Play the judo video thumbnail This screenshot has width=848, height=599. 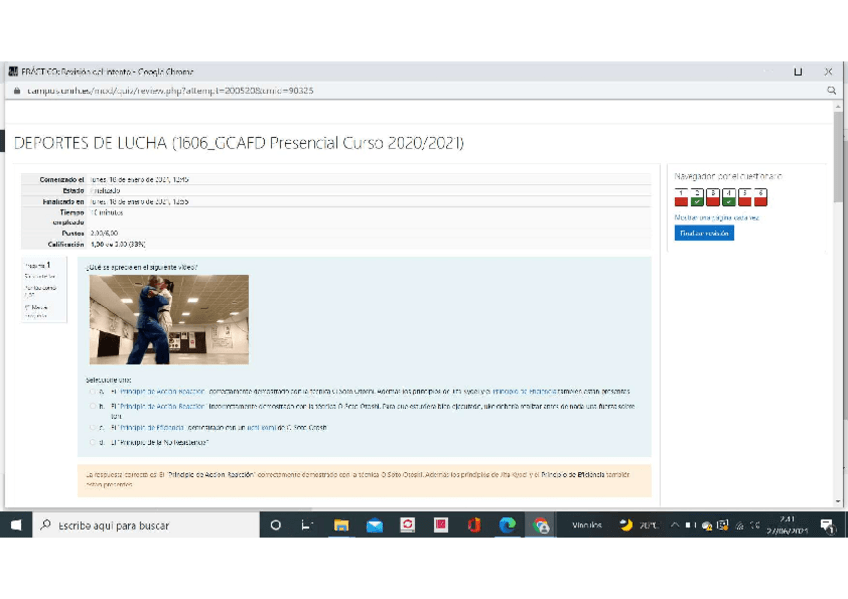click(169, 320)
